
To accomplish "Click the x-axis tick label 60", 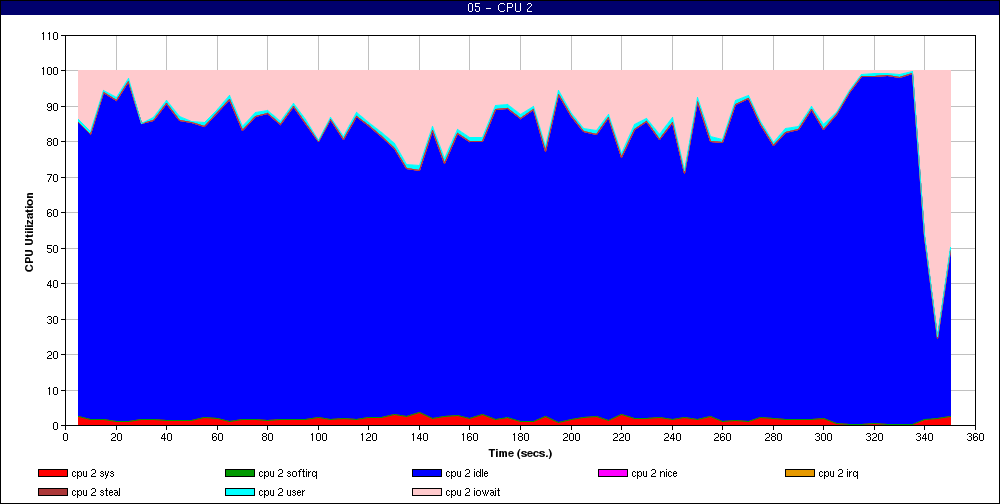I will (x=217, y=437).
